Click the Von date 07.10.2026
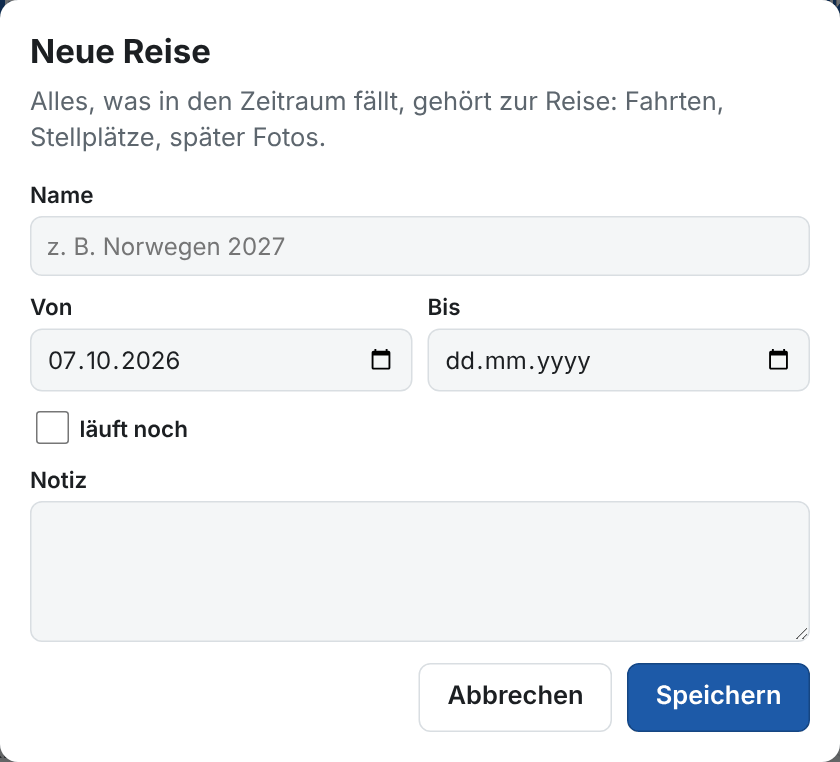The height and width of the screenshot is (762, 840). tap(114, 360)
